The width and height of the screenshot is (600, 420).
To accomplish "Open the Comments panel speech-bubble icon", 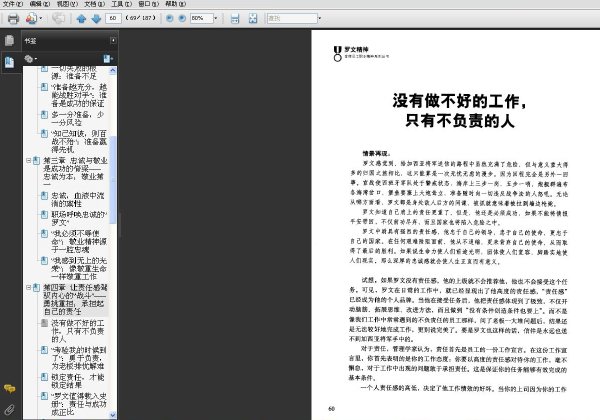I will pyautogui.click(x=10, y=389).
